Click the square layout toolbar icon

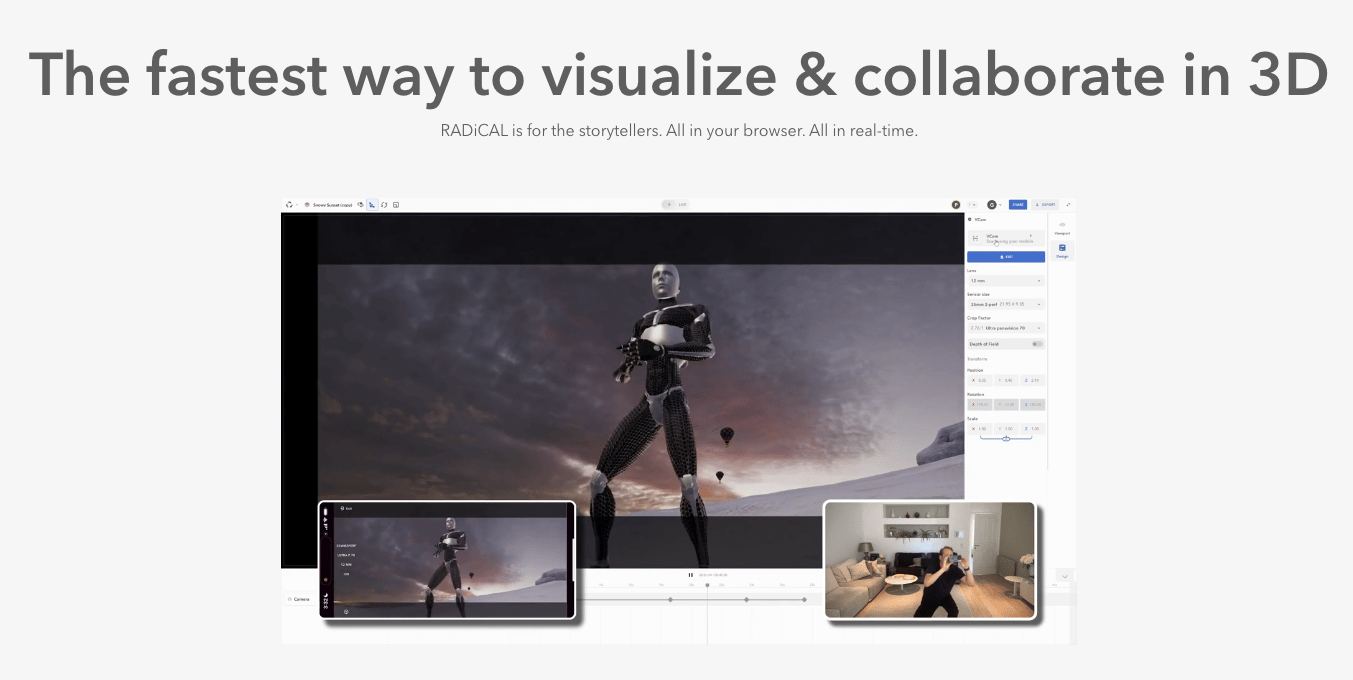tap(396, 204)
